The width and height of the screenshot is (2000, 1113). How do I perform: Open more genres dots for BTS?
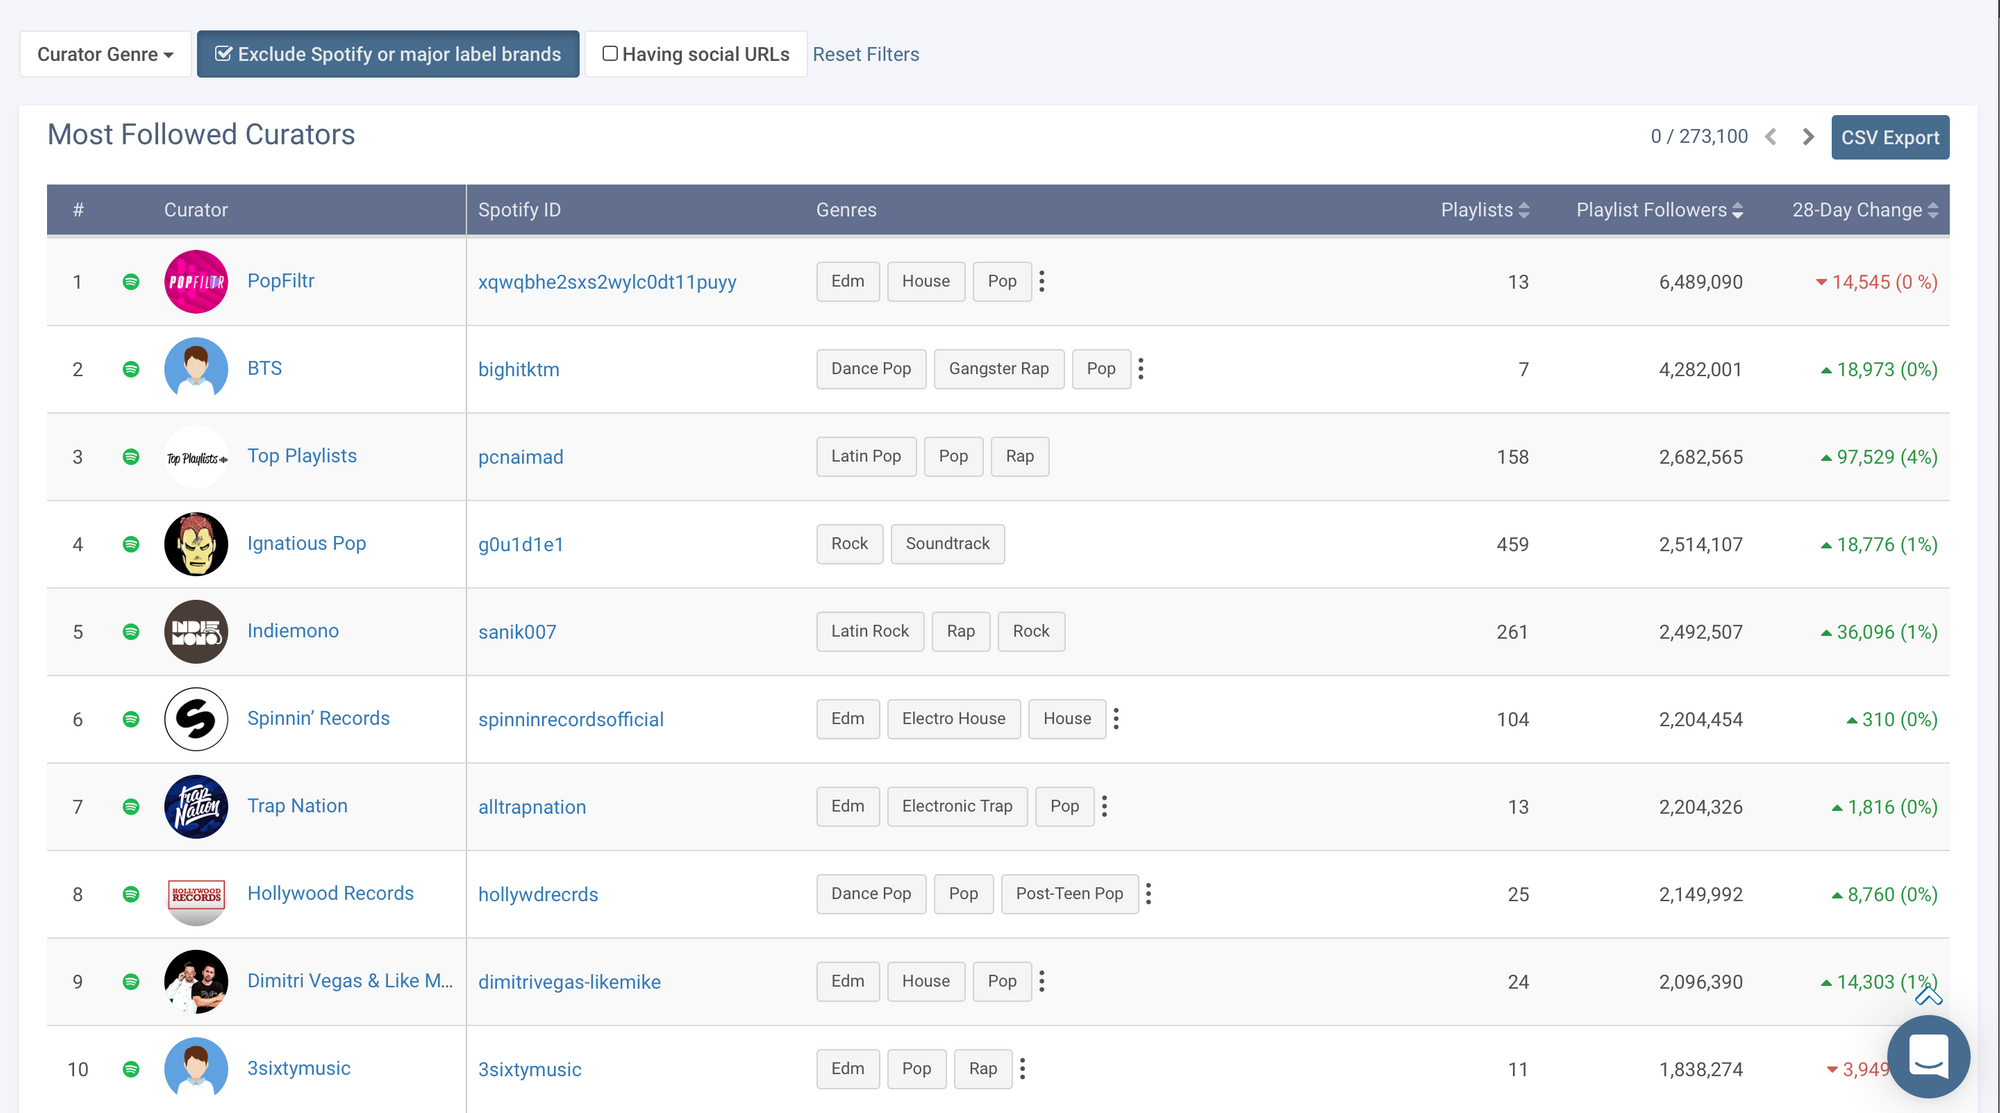(1141, 369)
